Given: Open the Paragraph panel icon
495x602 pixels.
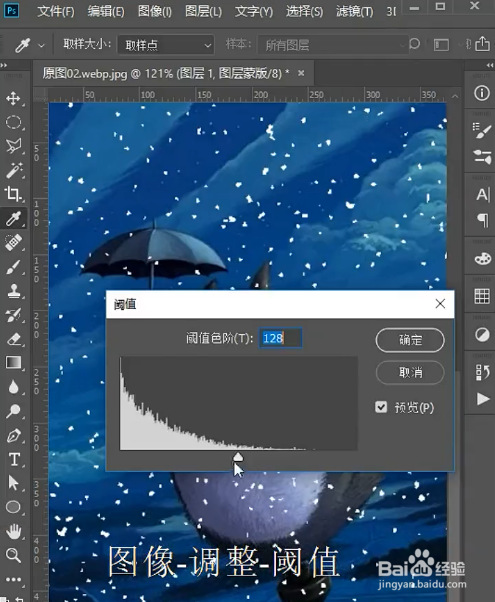Looking at the screenshot, I should point(483,220).
